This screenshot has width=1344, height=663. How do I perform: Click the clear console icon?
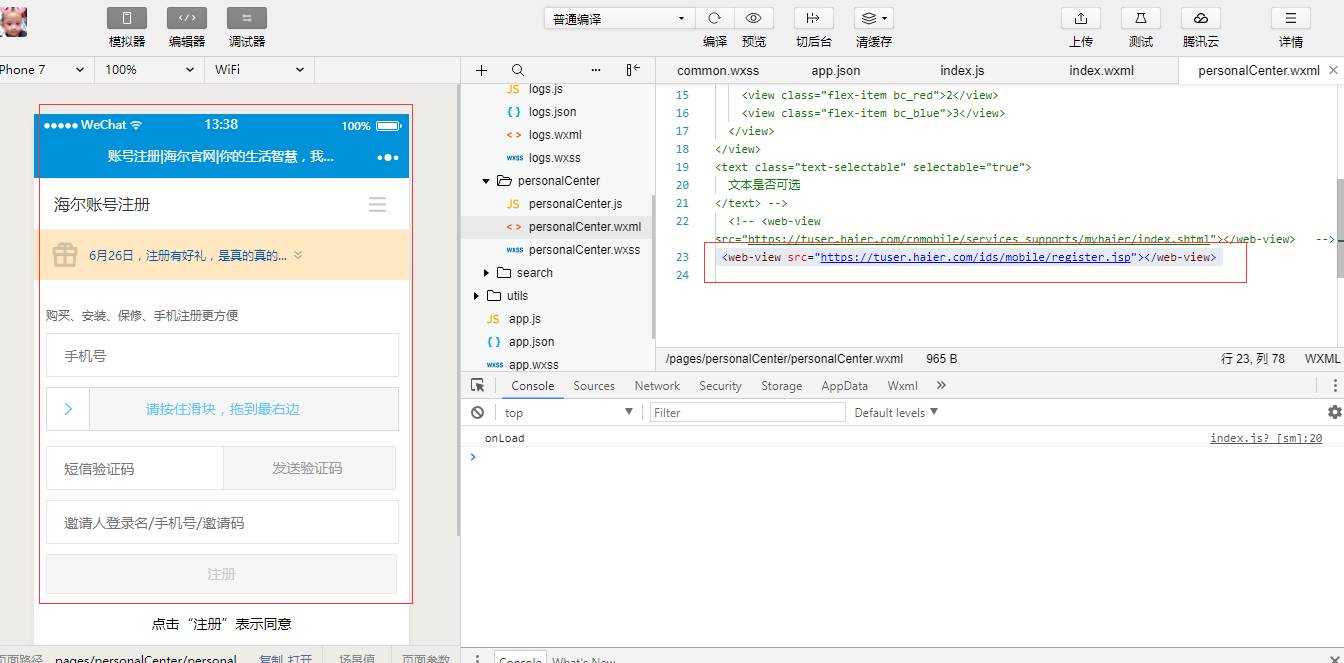coord(478,412)
